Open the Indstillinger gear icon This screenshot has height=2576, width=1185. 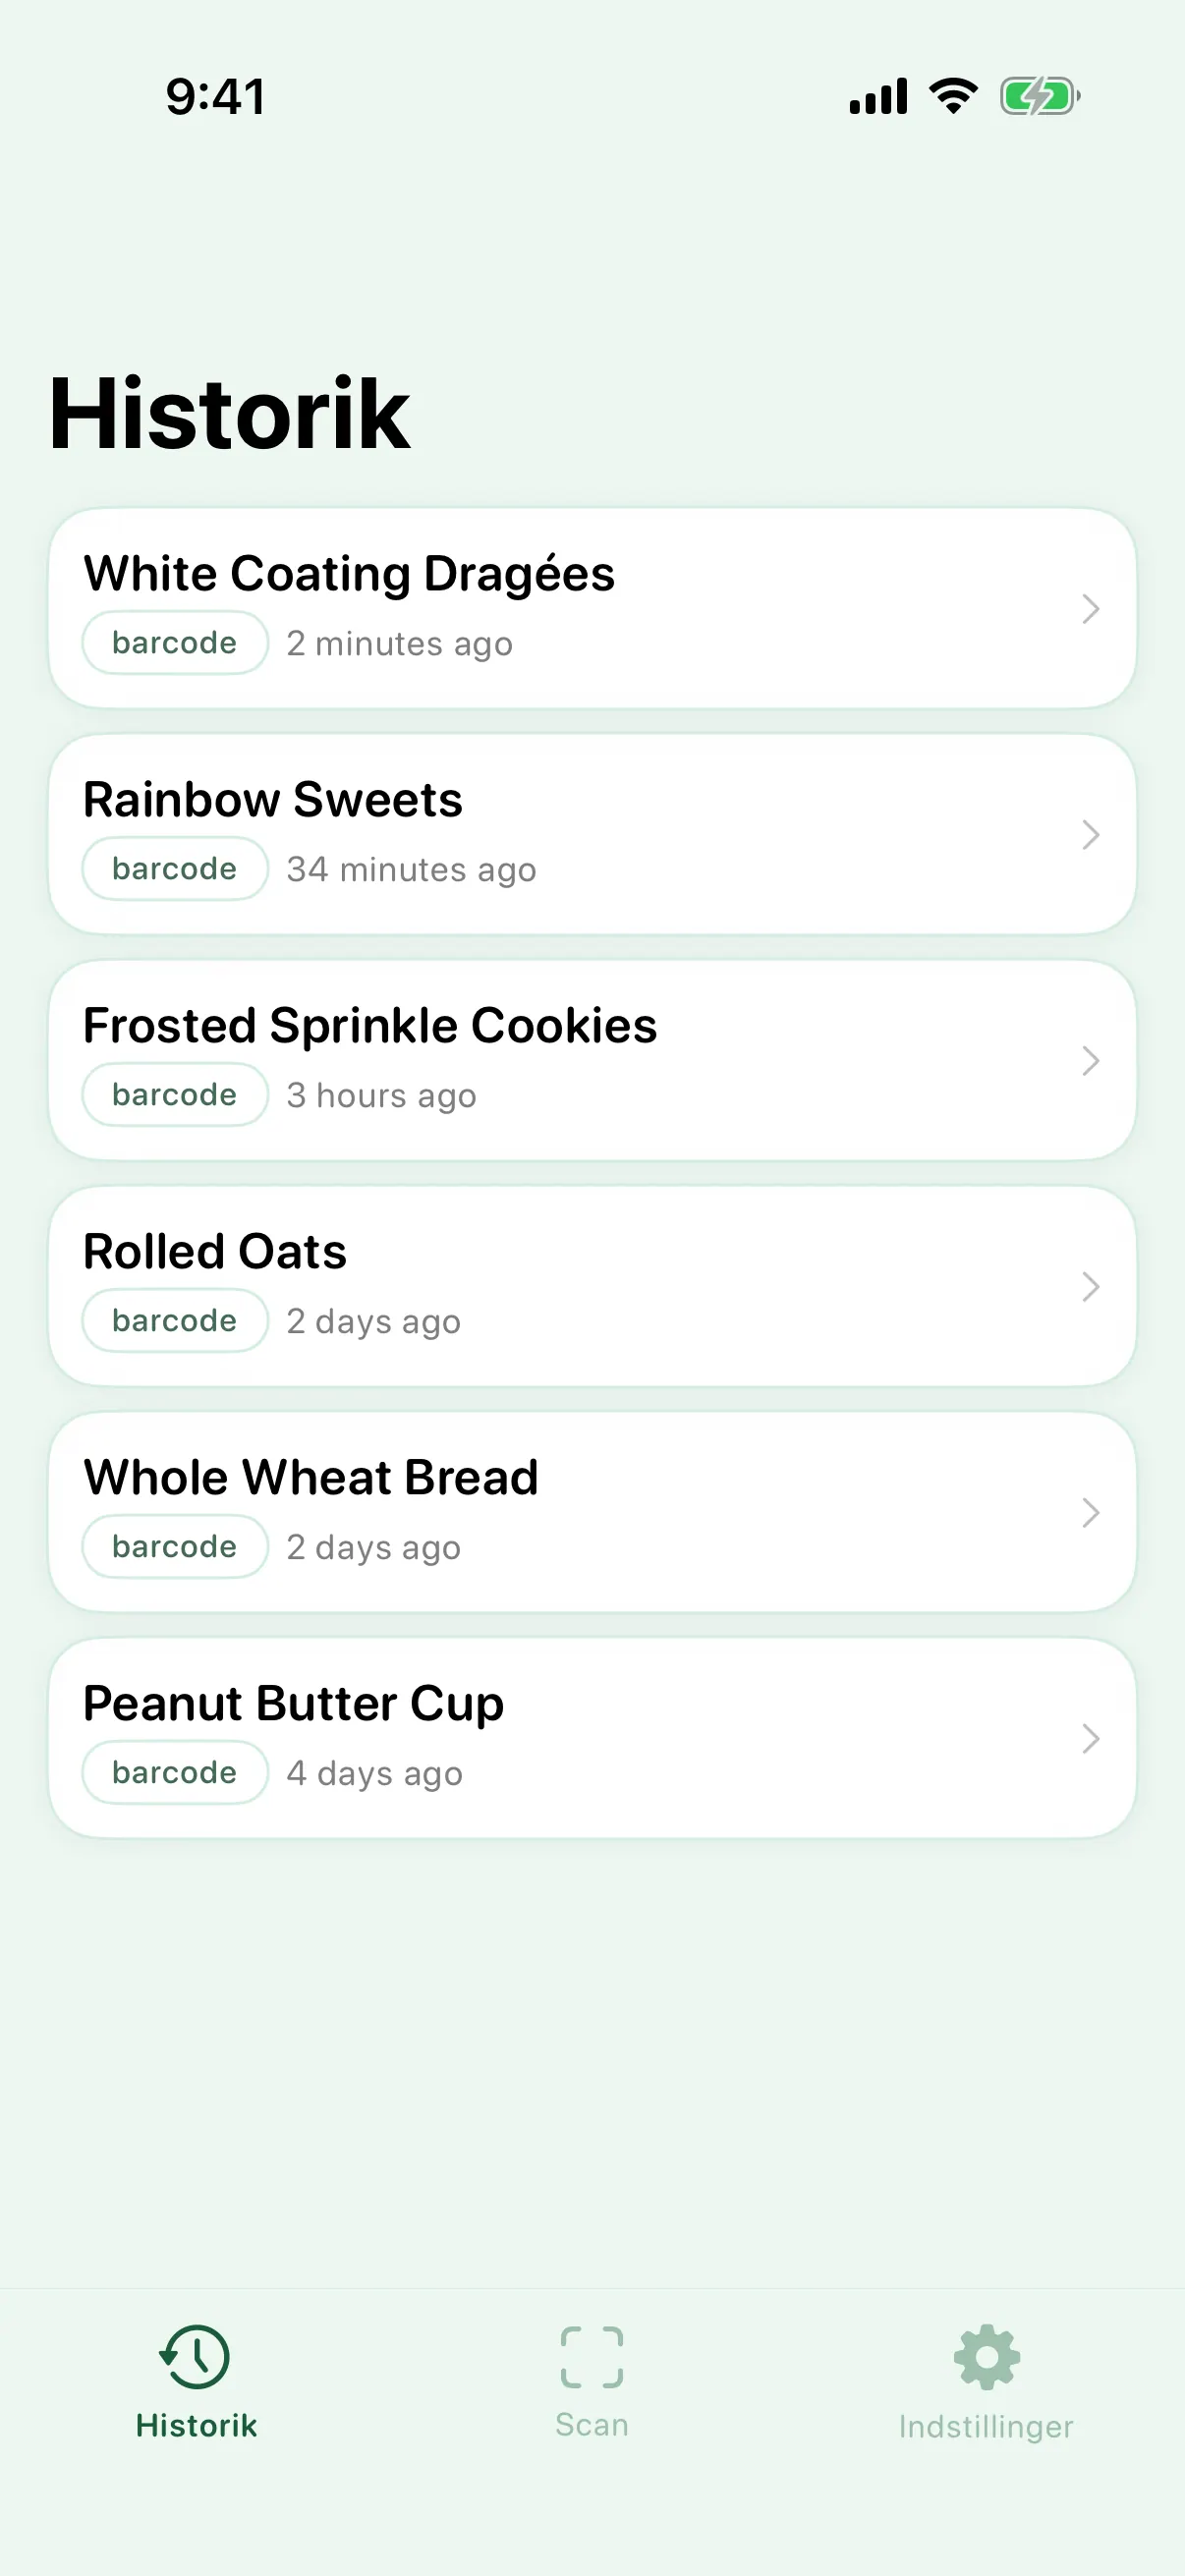[x=987, y=2356]
